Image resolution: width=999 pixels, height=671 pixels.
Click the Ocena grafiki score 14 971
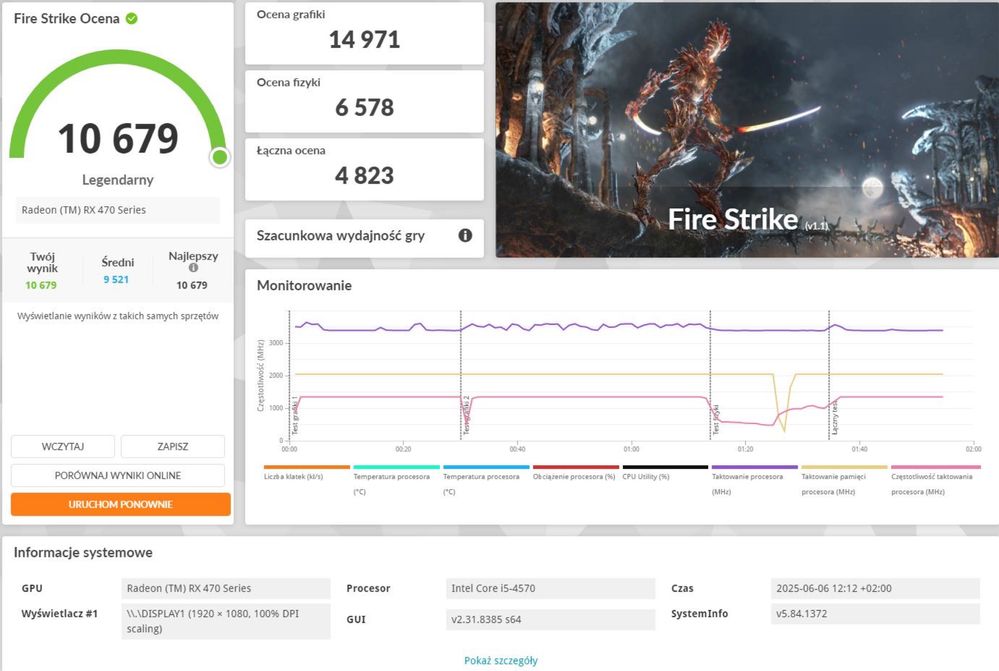click(364, 40)
